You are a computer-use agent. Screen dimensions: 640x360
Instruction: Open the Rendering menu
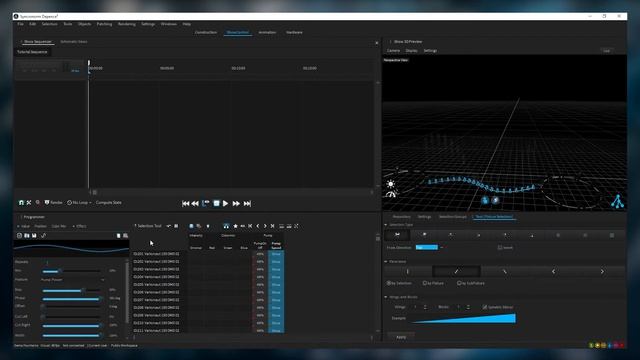coord(127,24)
